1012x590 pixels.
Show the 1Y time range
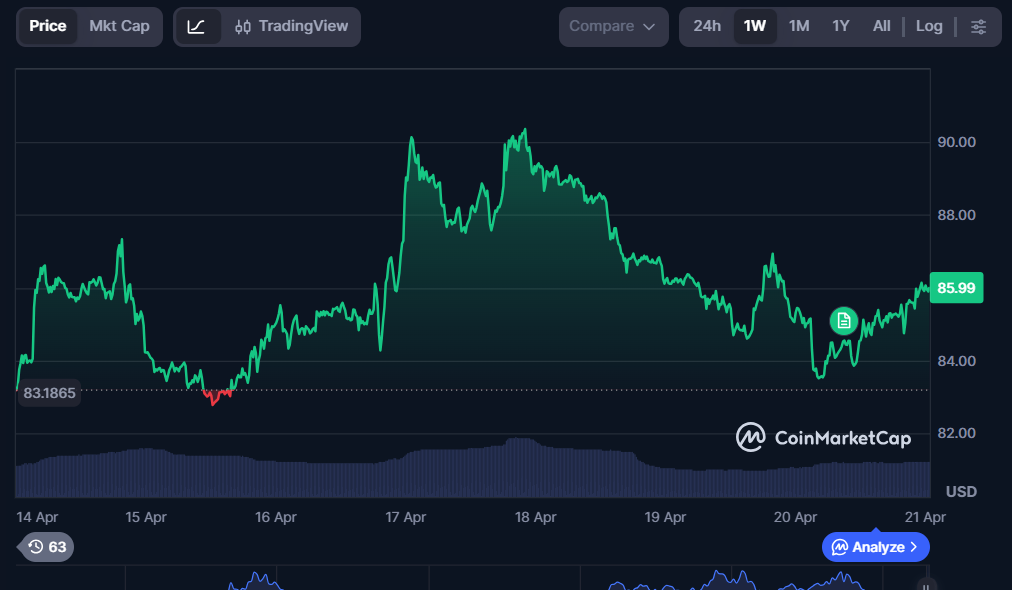pyautogui.click(x=841, y=26)
